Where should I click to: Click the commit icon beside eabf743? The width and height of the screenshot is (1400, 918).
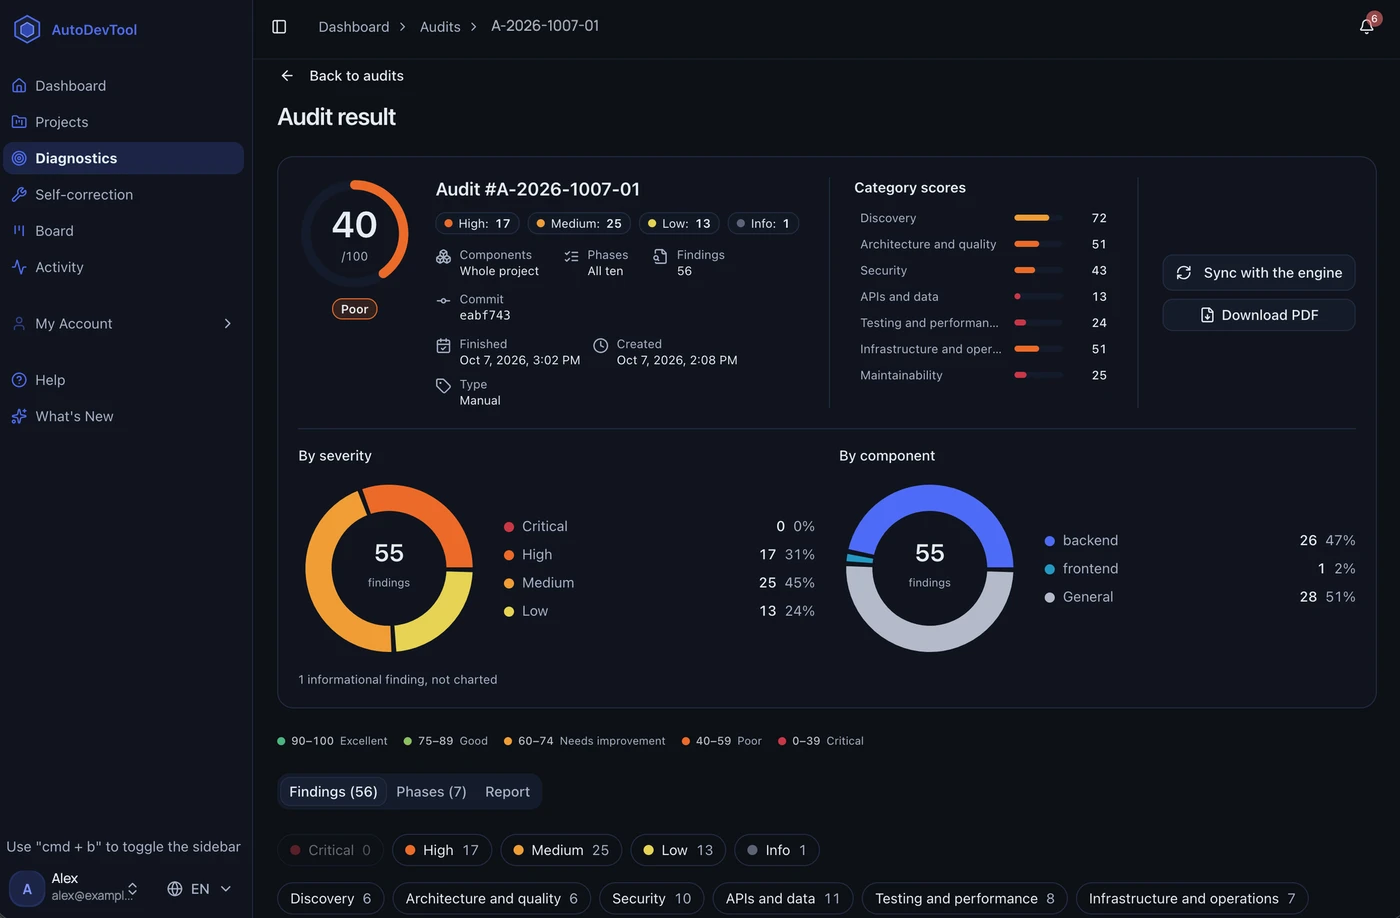click(443, 300)
